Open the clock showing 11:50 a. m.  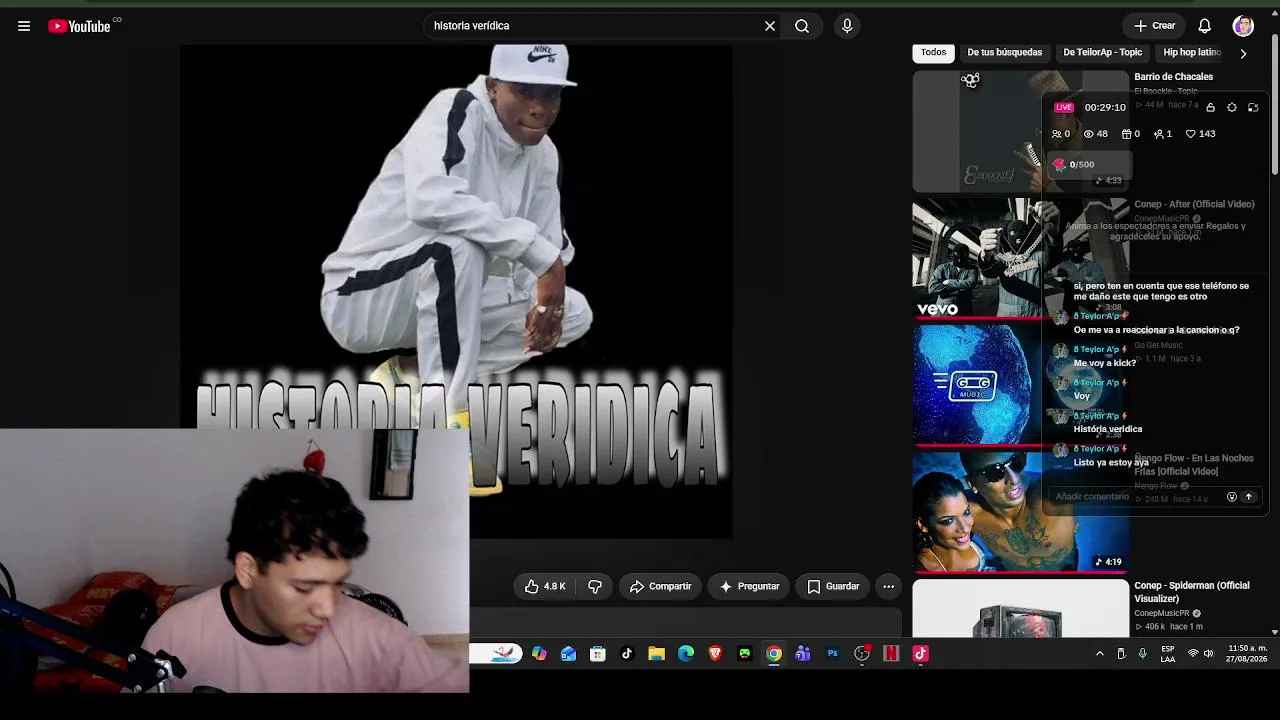pyautogui.click(x=1248, y=654)
